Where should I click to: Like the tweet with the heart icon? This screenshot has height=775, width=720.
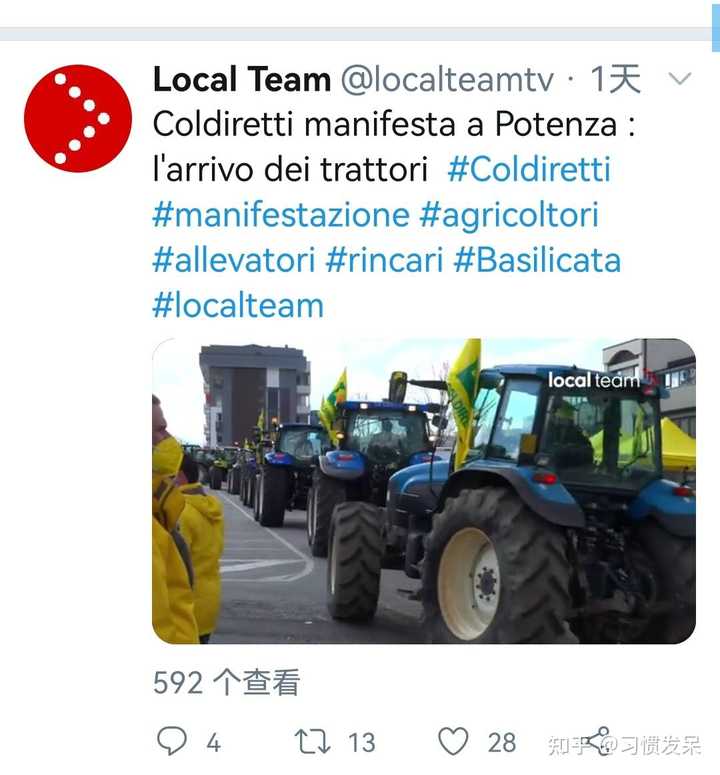coord(453,741)
